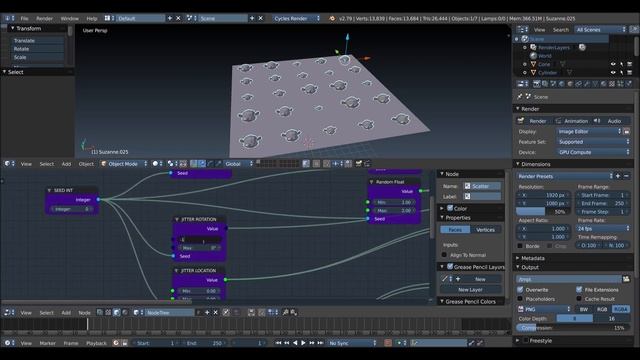Enable the Cache Result checkbox

coord(579,299)
